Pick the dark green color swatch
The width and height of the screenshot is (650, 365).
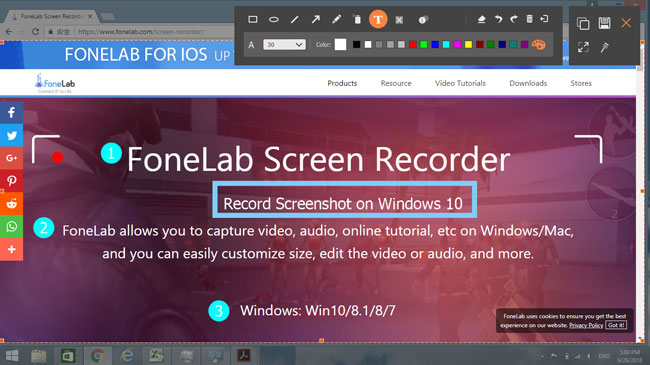pyautogui.click(x=491, y=44)
